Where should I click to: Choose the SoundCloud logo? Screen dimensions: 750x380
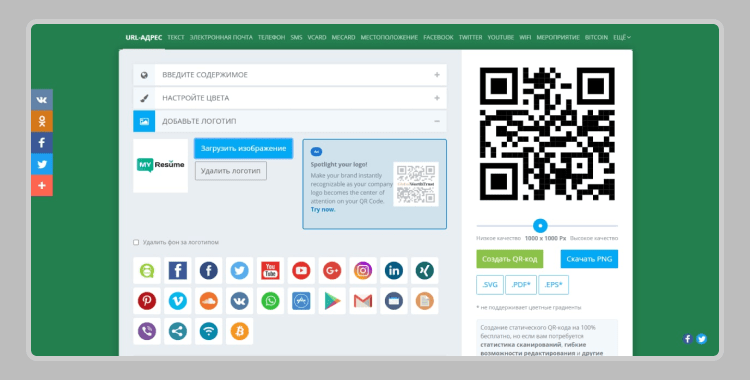[209, 301]
